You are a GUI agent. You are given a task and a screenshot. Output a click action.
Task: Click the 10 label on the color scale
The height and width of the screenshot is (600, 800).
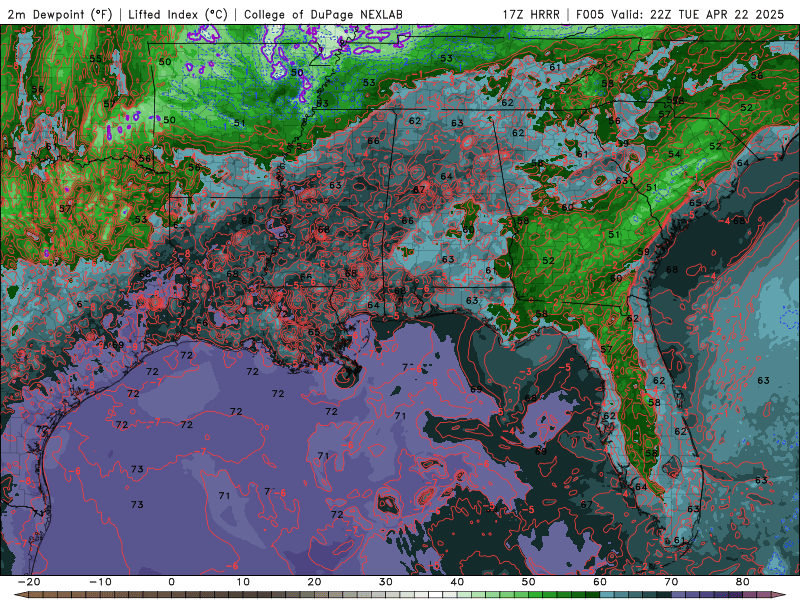point(243,582)
